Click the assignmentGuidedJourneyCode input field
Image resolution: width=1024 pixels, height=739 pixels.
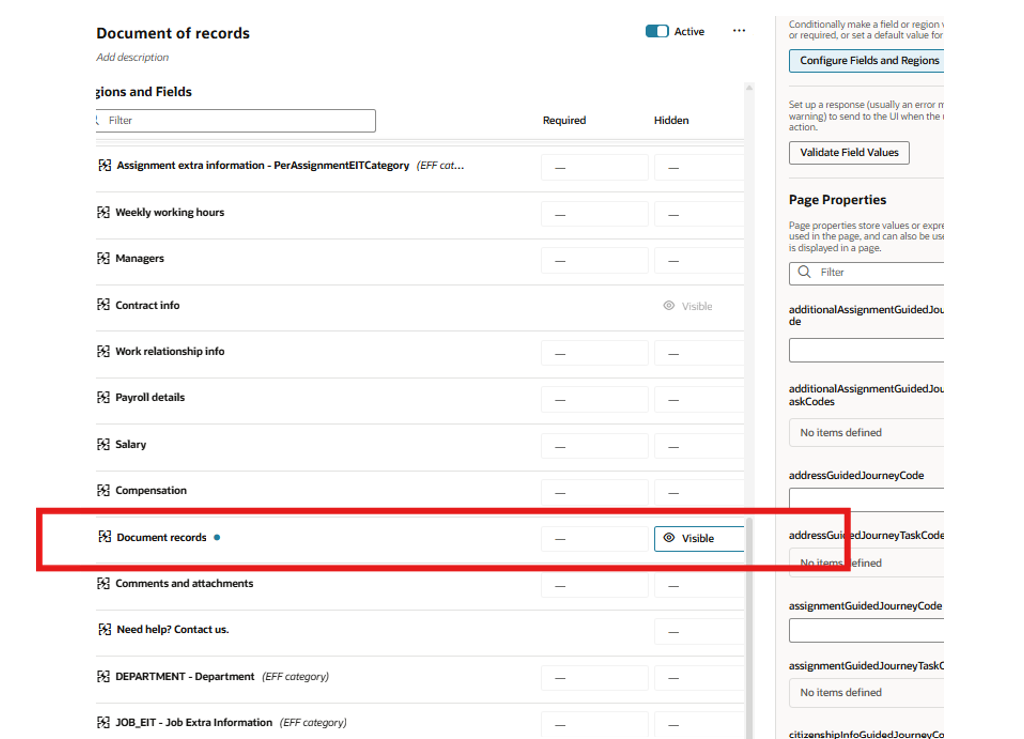[867, 631]
